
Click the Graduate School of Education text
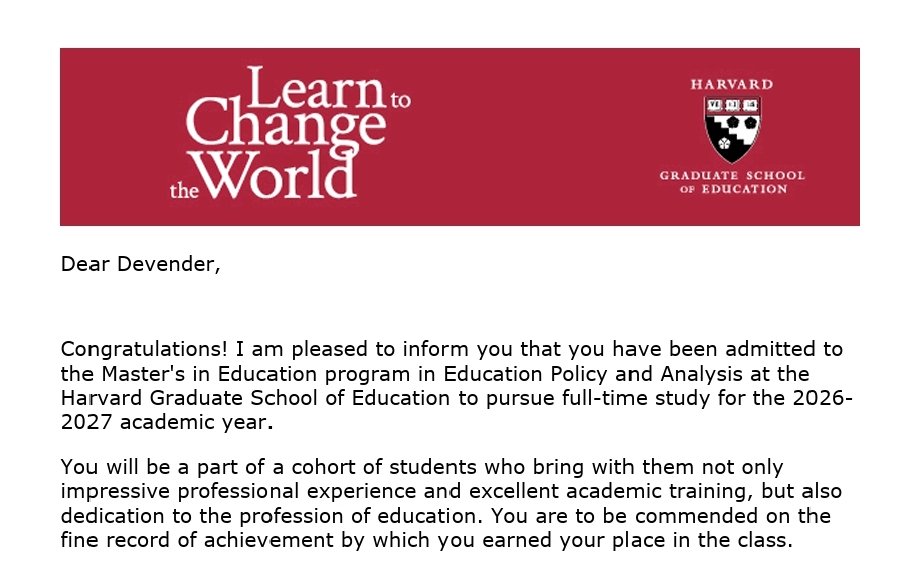point(732,182)
